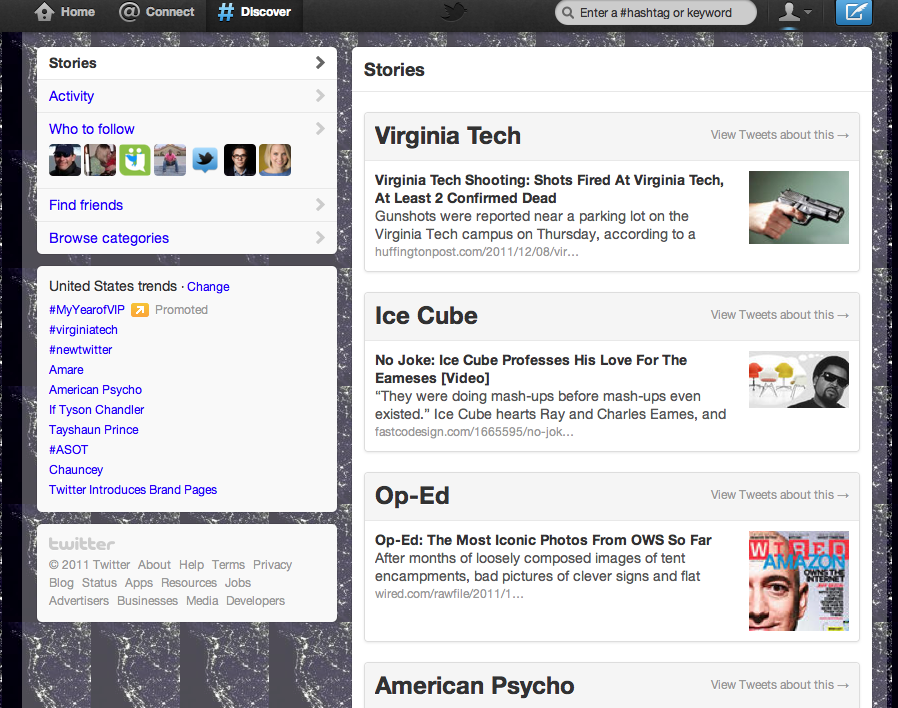Open the #virginiatech trend
Image resolution: width=898 pixels, height=708 pixels.
(83, 330)
